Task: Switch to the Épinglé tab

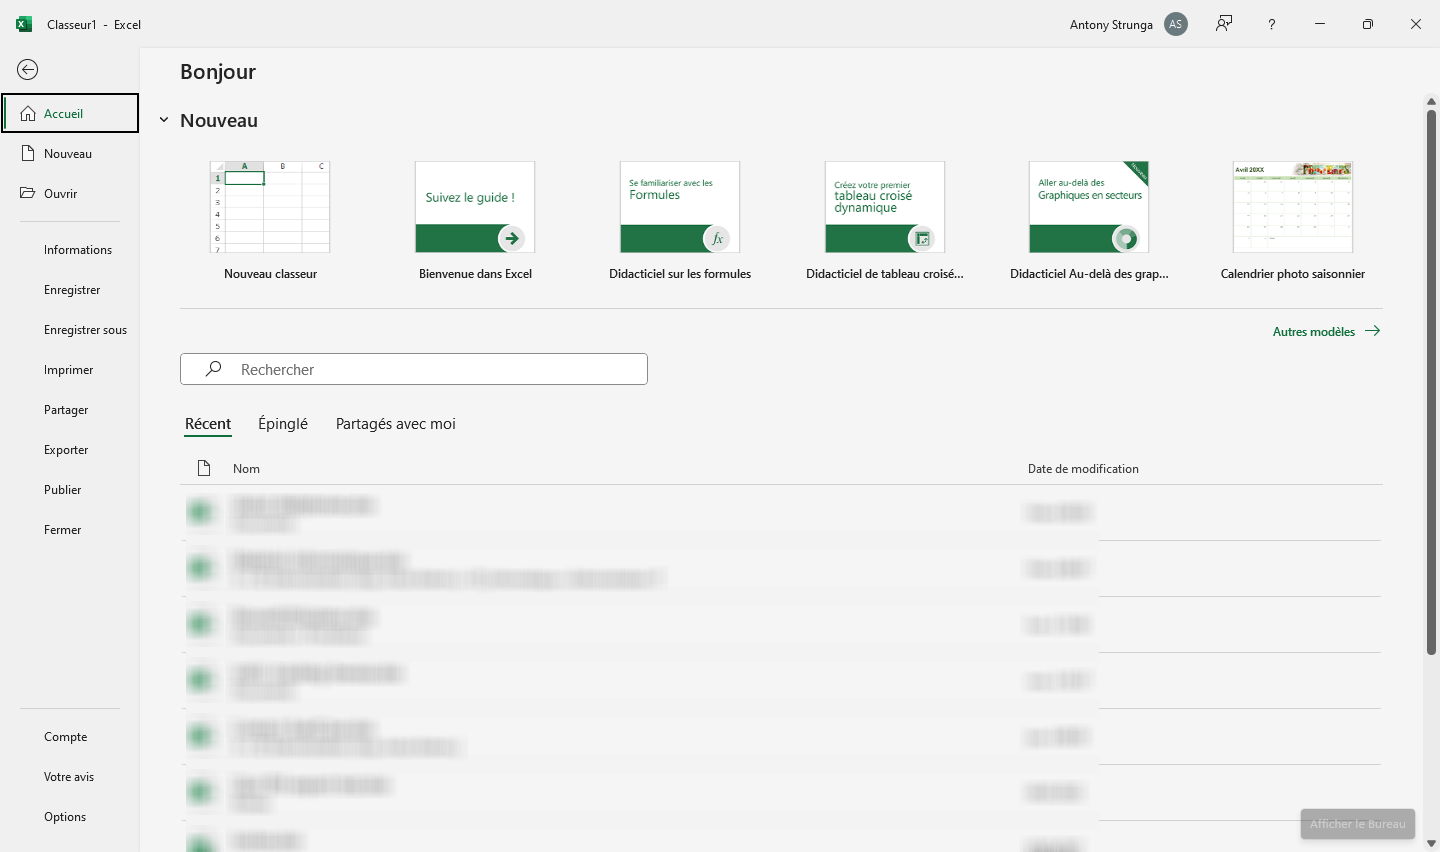Action: [283, 424]
